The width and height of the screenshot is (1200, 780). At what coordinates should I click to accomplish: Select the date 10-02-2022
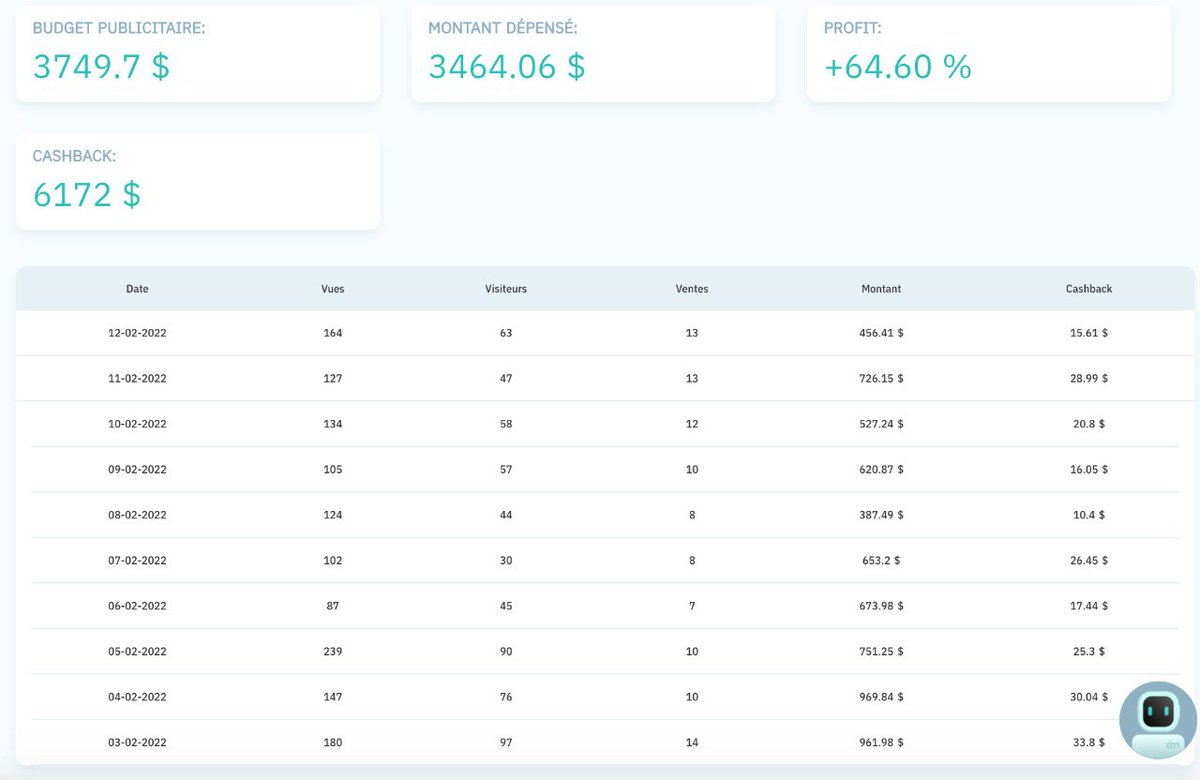point(137,424)
